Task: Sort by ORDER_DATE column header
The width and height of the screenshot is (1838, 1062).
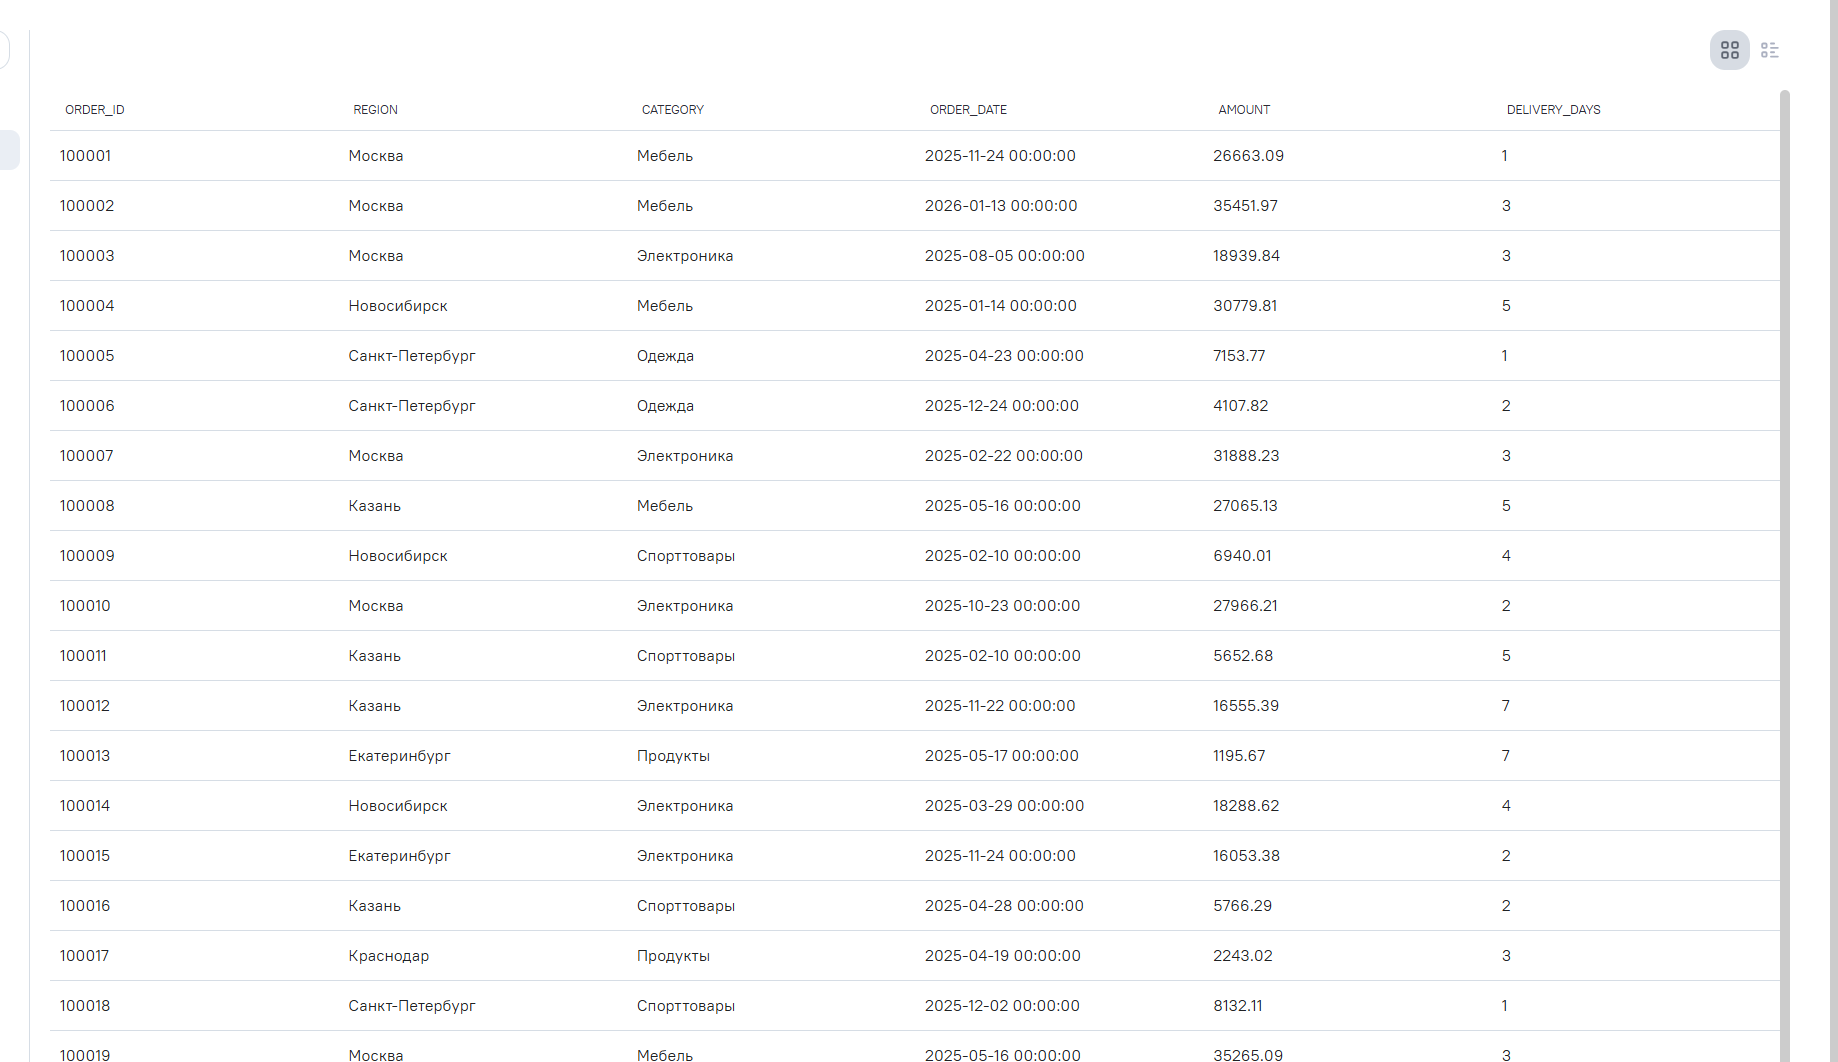Action: click(x=968, y=110)
